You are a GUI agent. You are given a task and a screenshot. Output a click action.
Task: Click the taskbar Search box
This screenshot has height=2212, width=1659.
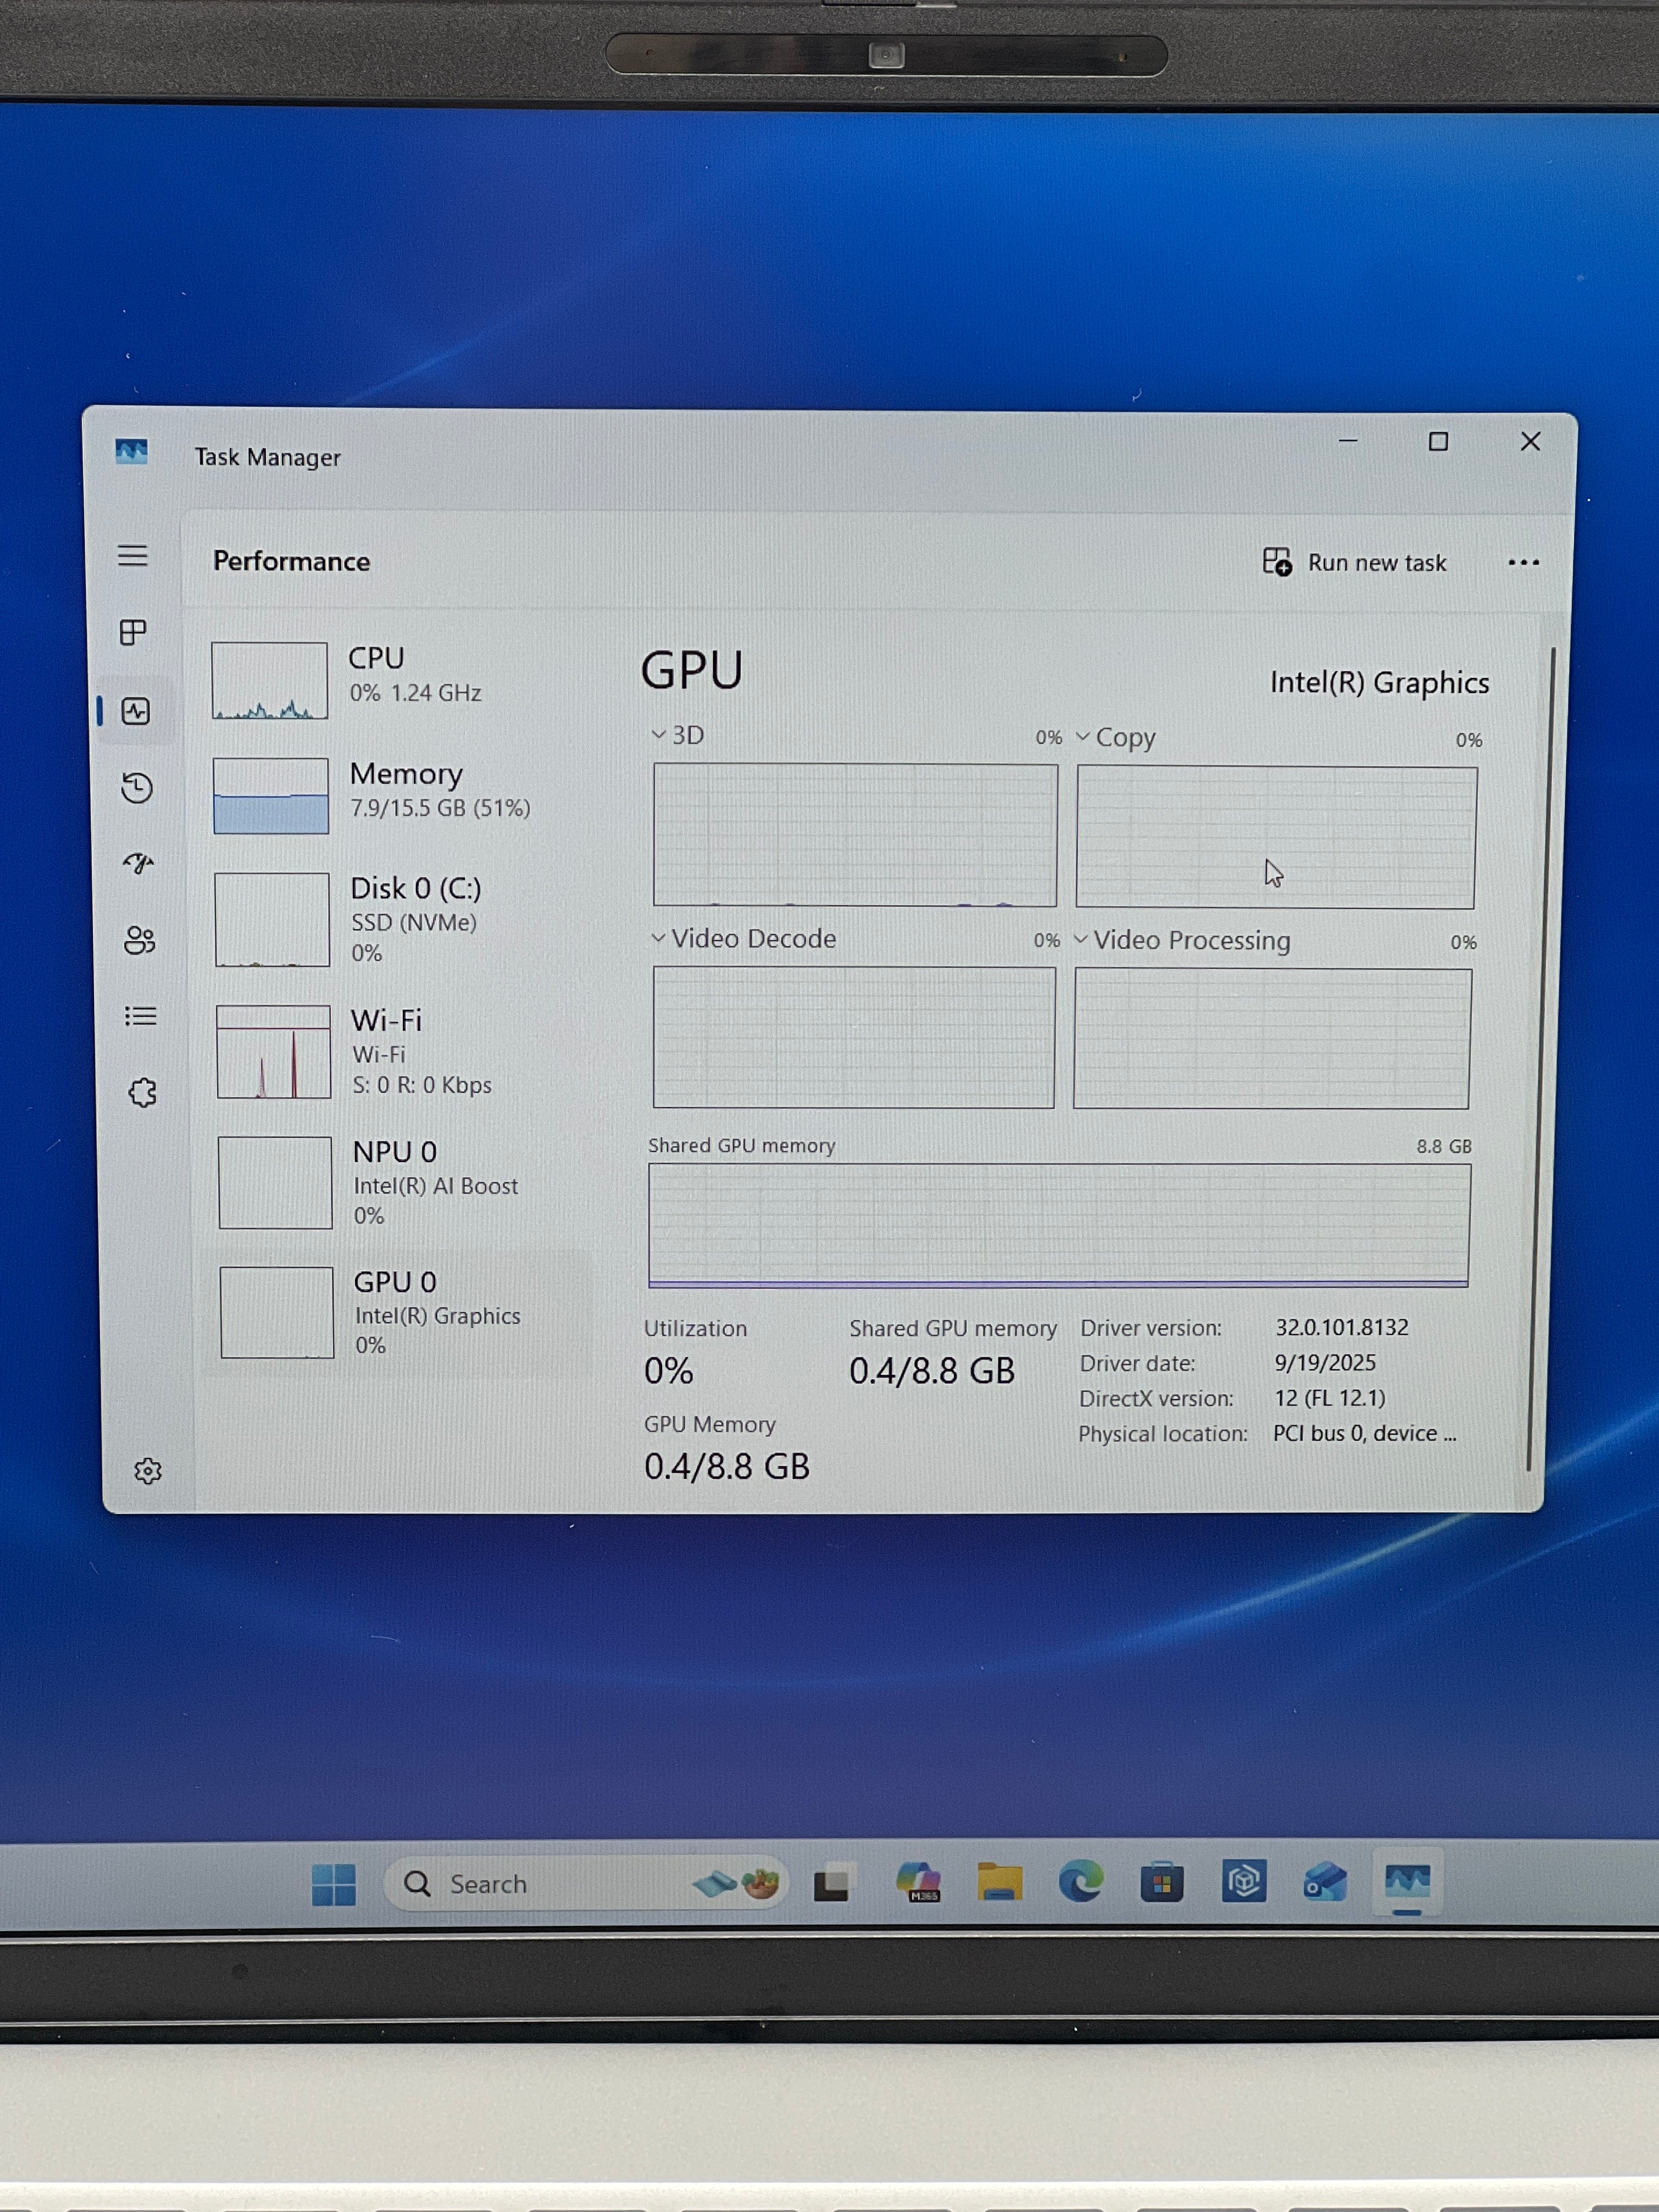pyautogui.click(x=585, y=1884)
